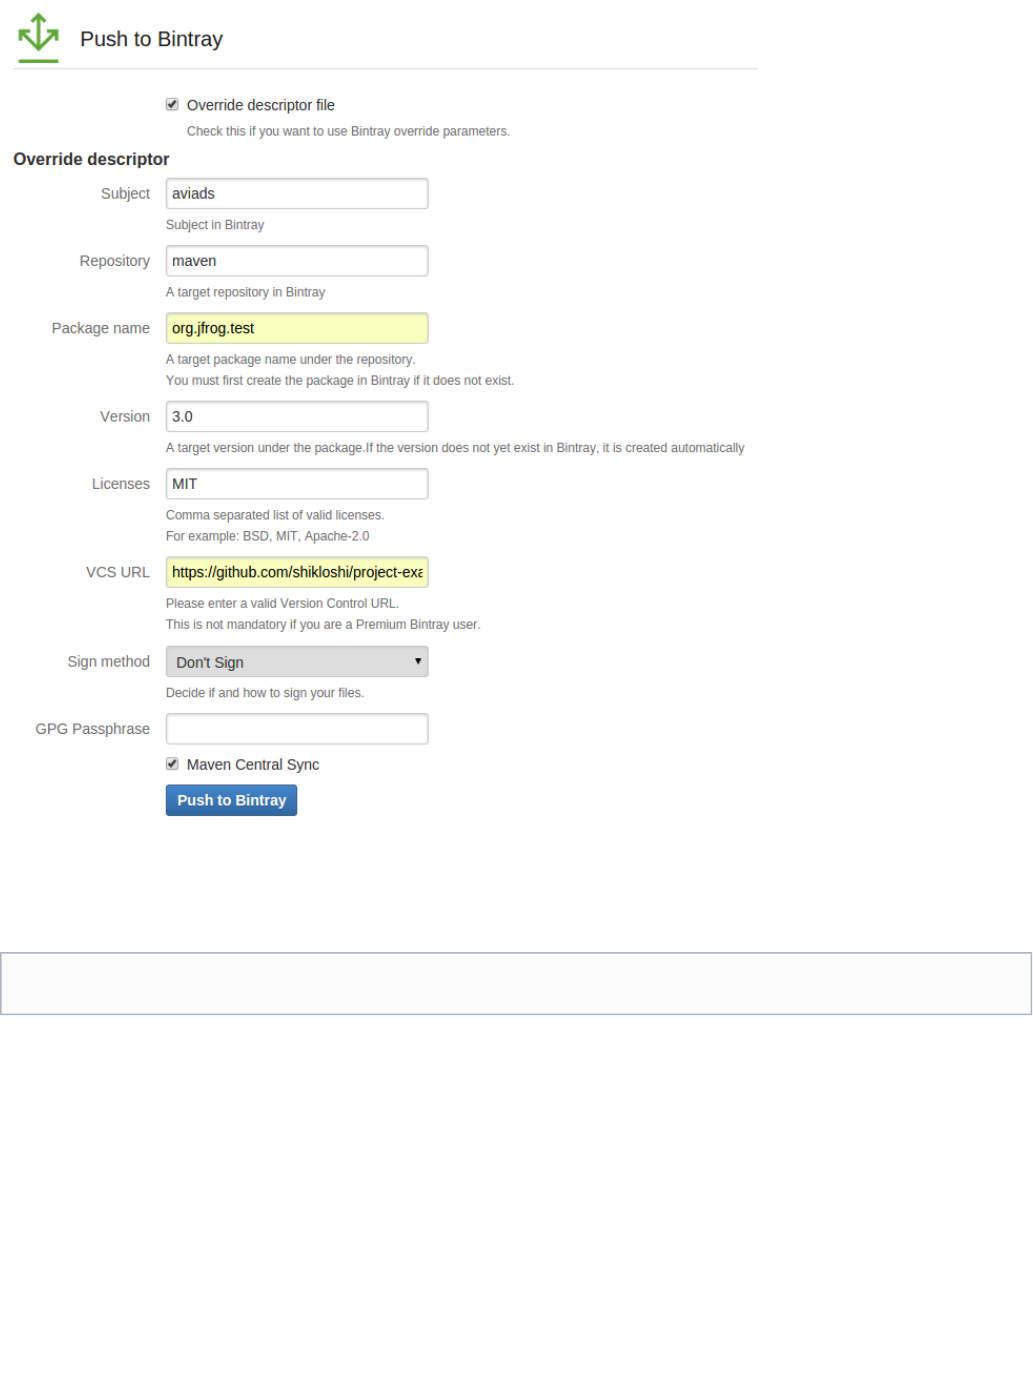
Task: Click the Licenses field label
Action: point(121,484)
